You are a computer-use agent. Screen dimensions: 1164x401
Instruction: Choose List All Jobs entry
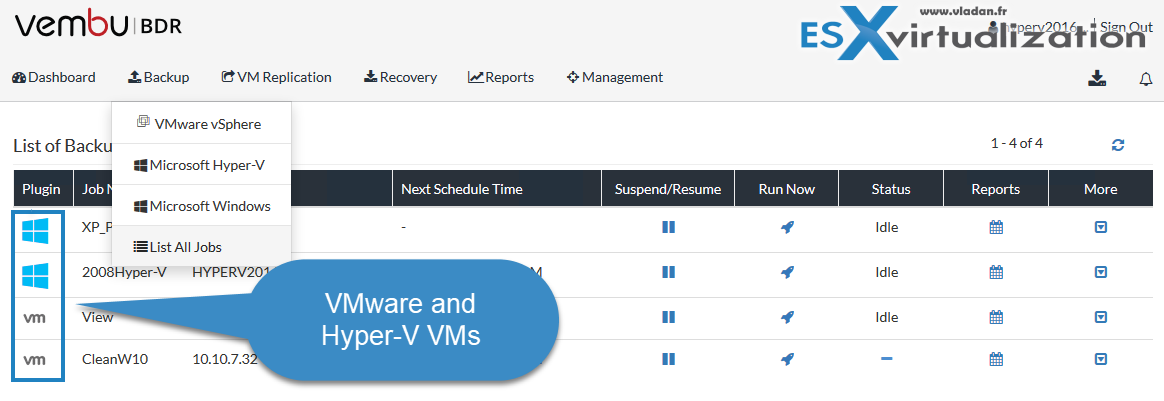[x=201, y=247]
